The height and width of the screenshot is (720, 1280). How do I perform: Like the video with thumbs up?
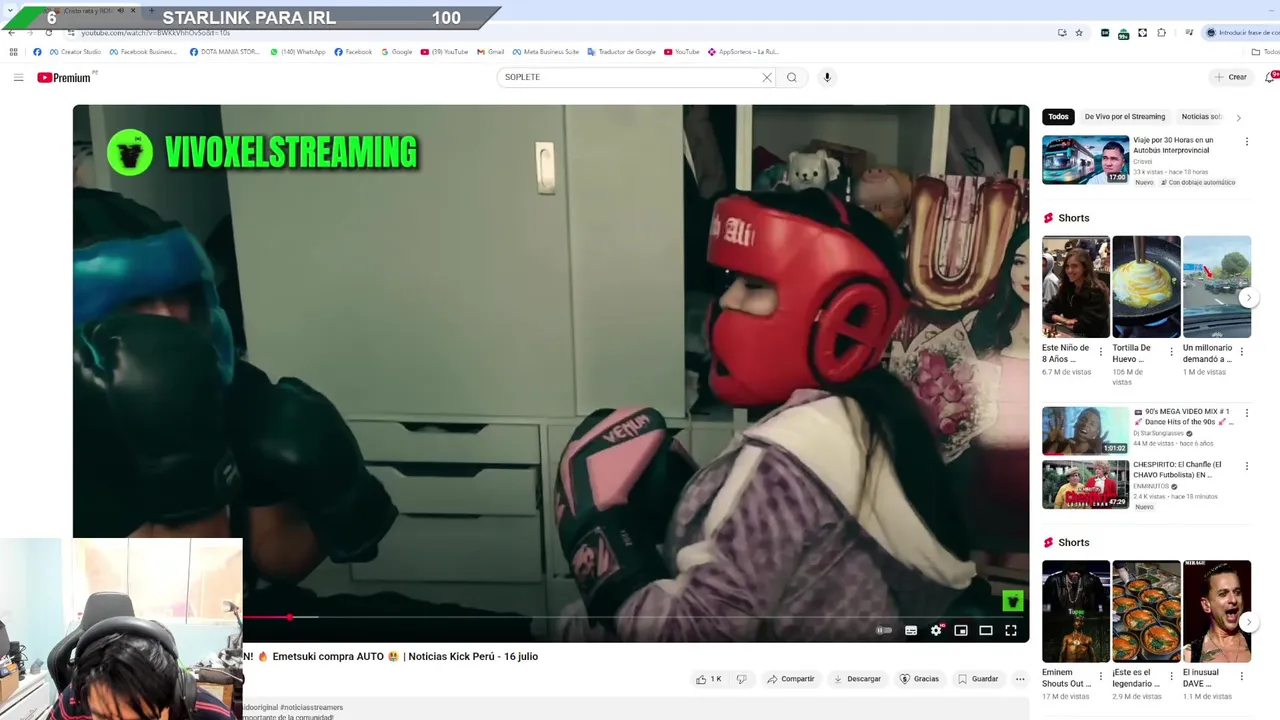point(709,679)
